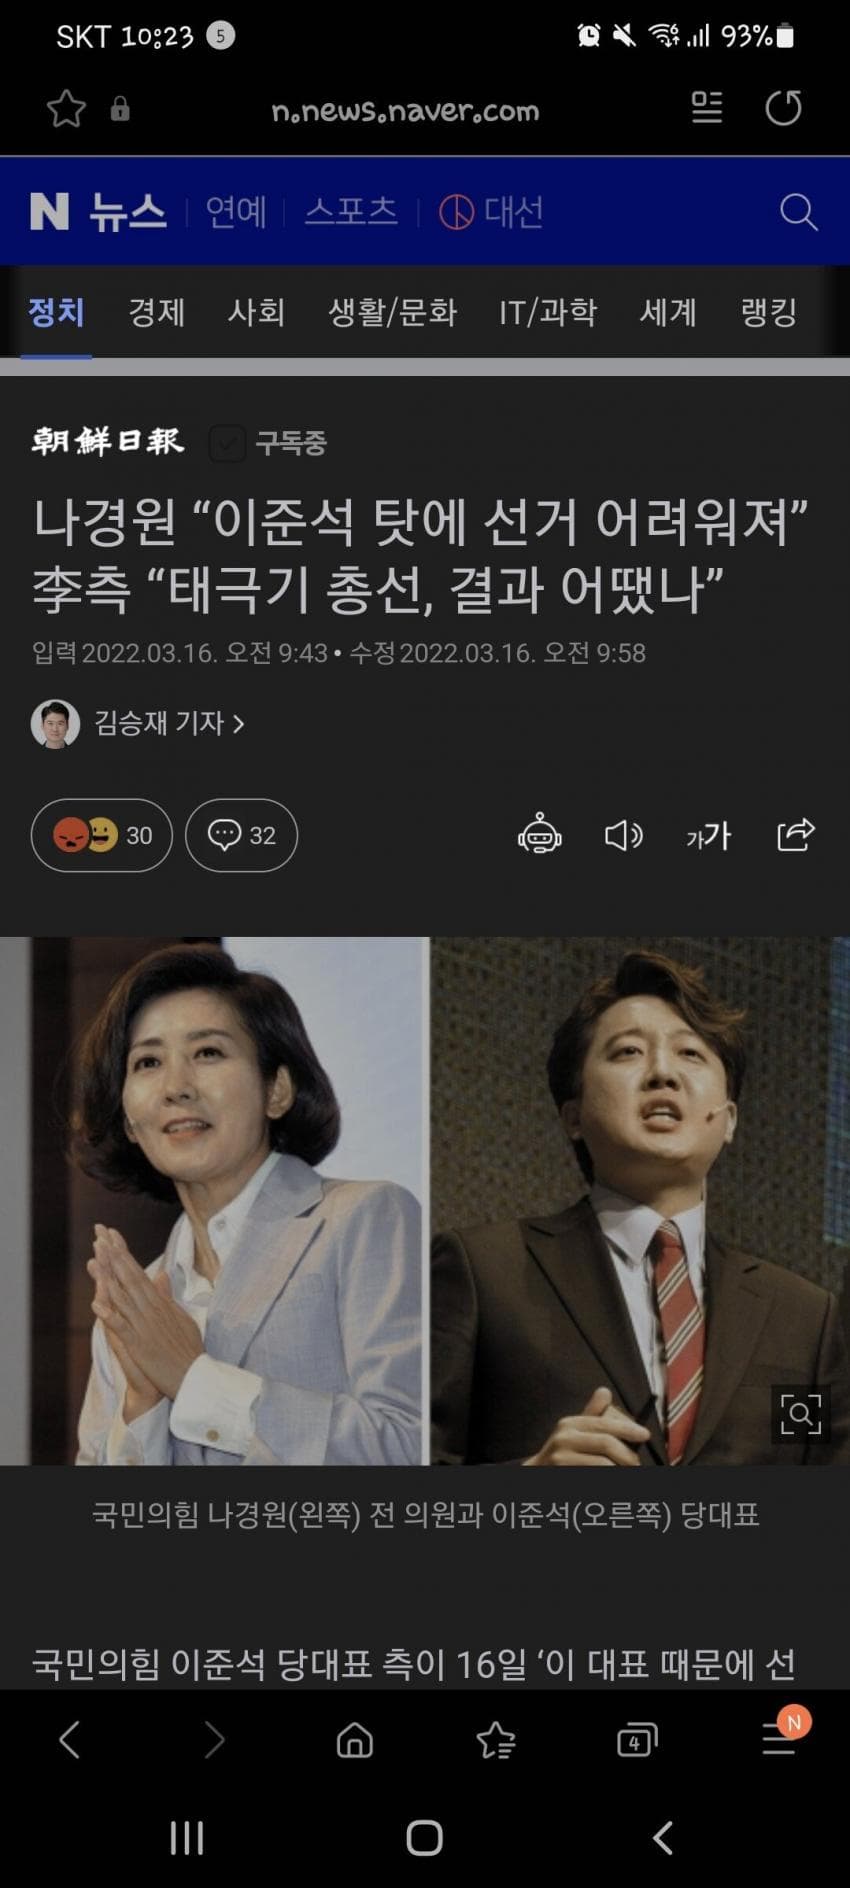Image resolution: width=850 pixels, height=1888 pixels.
Task: Bookmark page with the star icon
Action: pos(66,109)
